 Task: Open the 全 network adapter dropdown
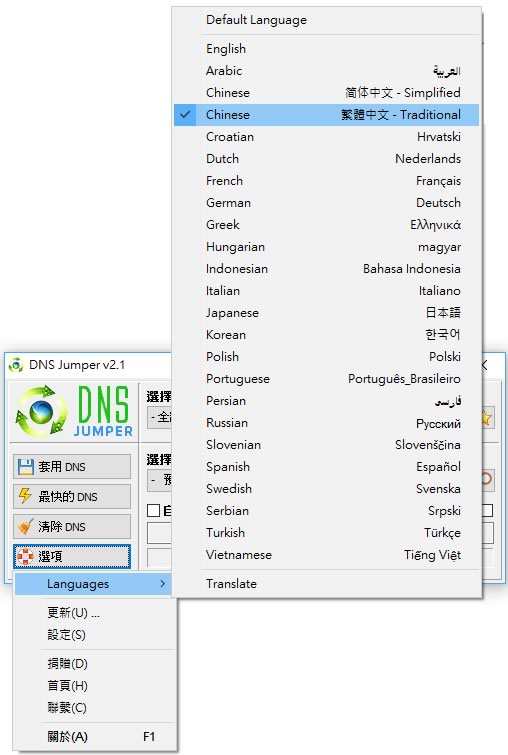click(159, 417)
